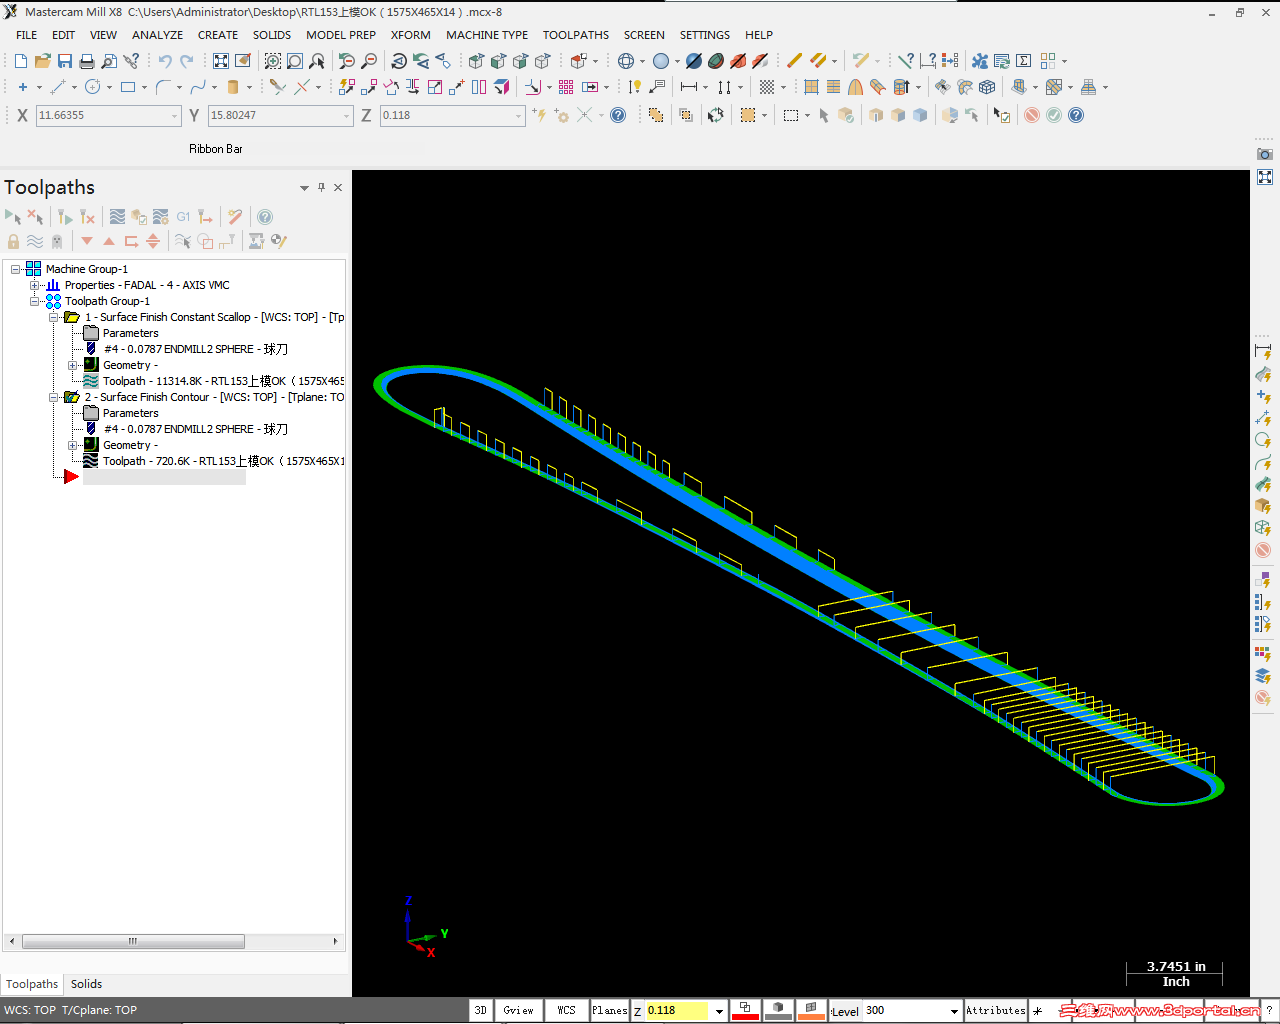
Task: Select Parameters under Surface Finish Contour
Action: 130,413
